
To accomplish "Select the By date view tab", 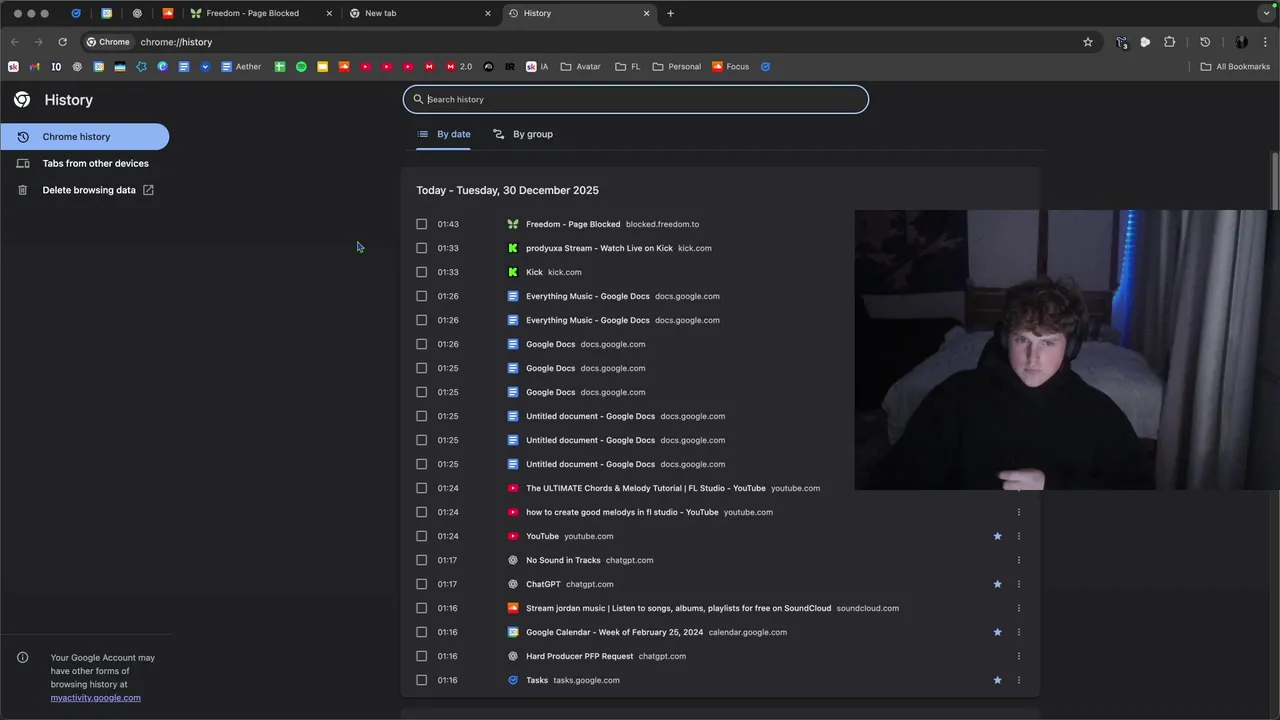I will [x=444, y=134].
